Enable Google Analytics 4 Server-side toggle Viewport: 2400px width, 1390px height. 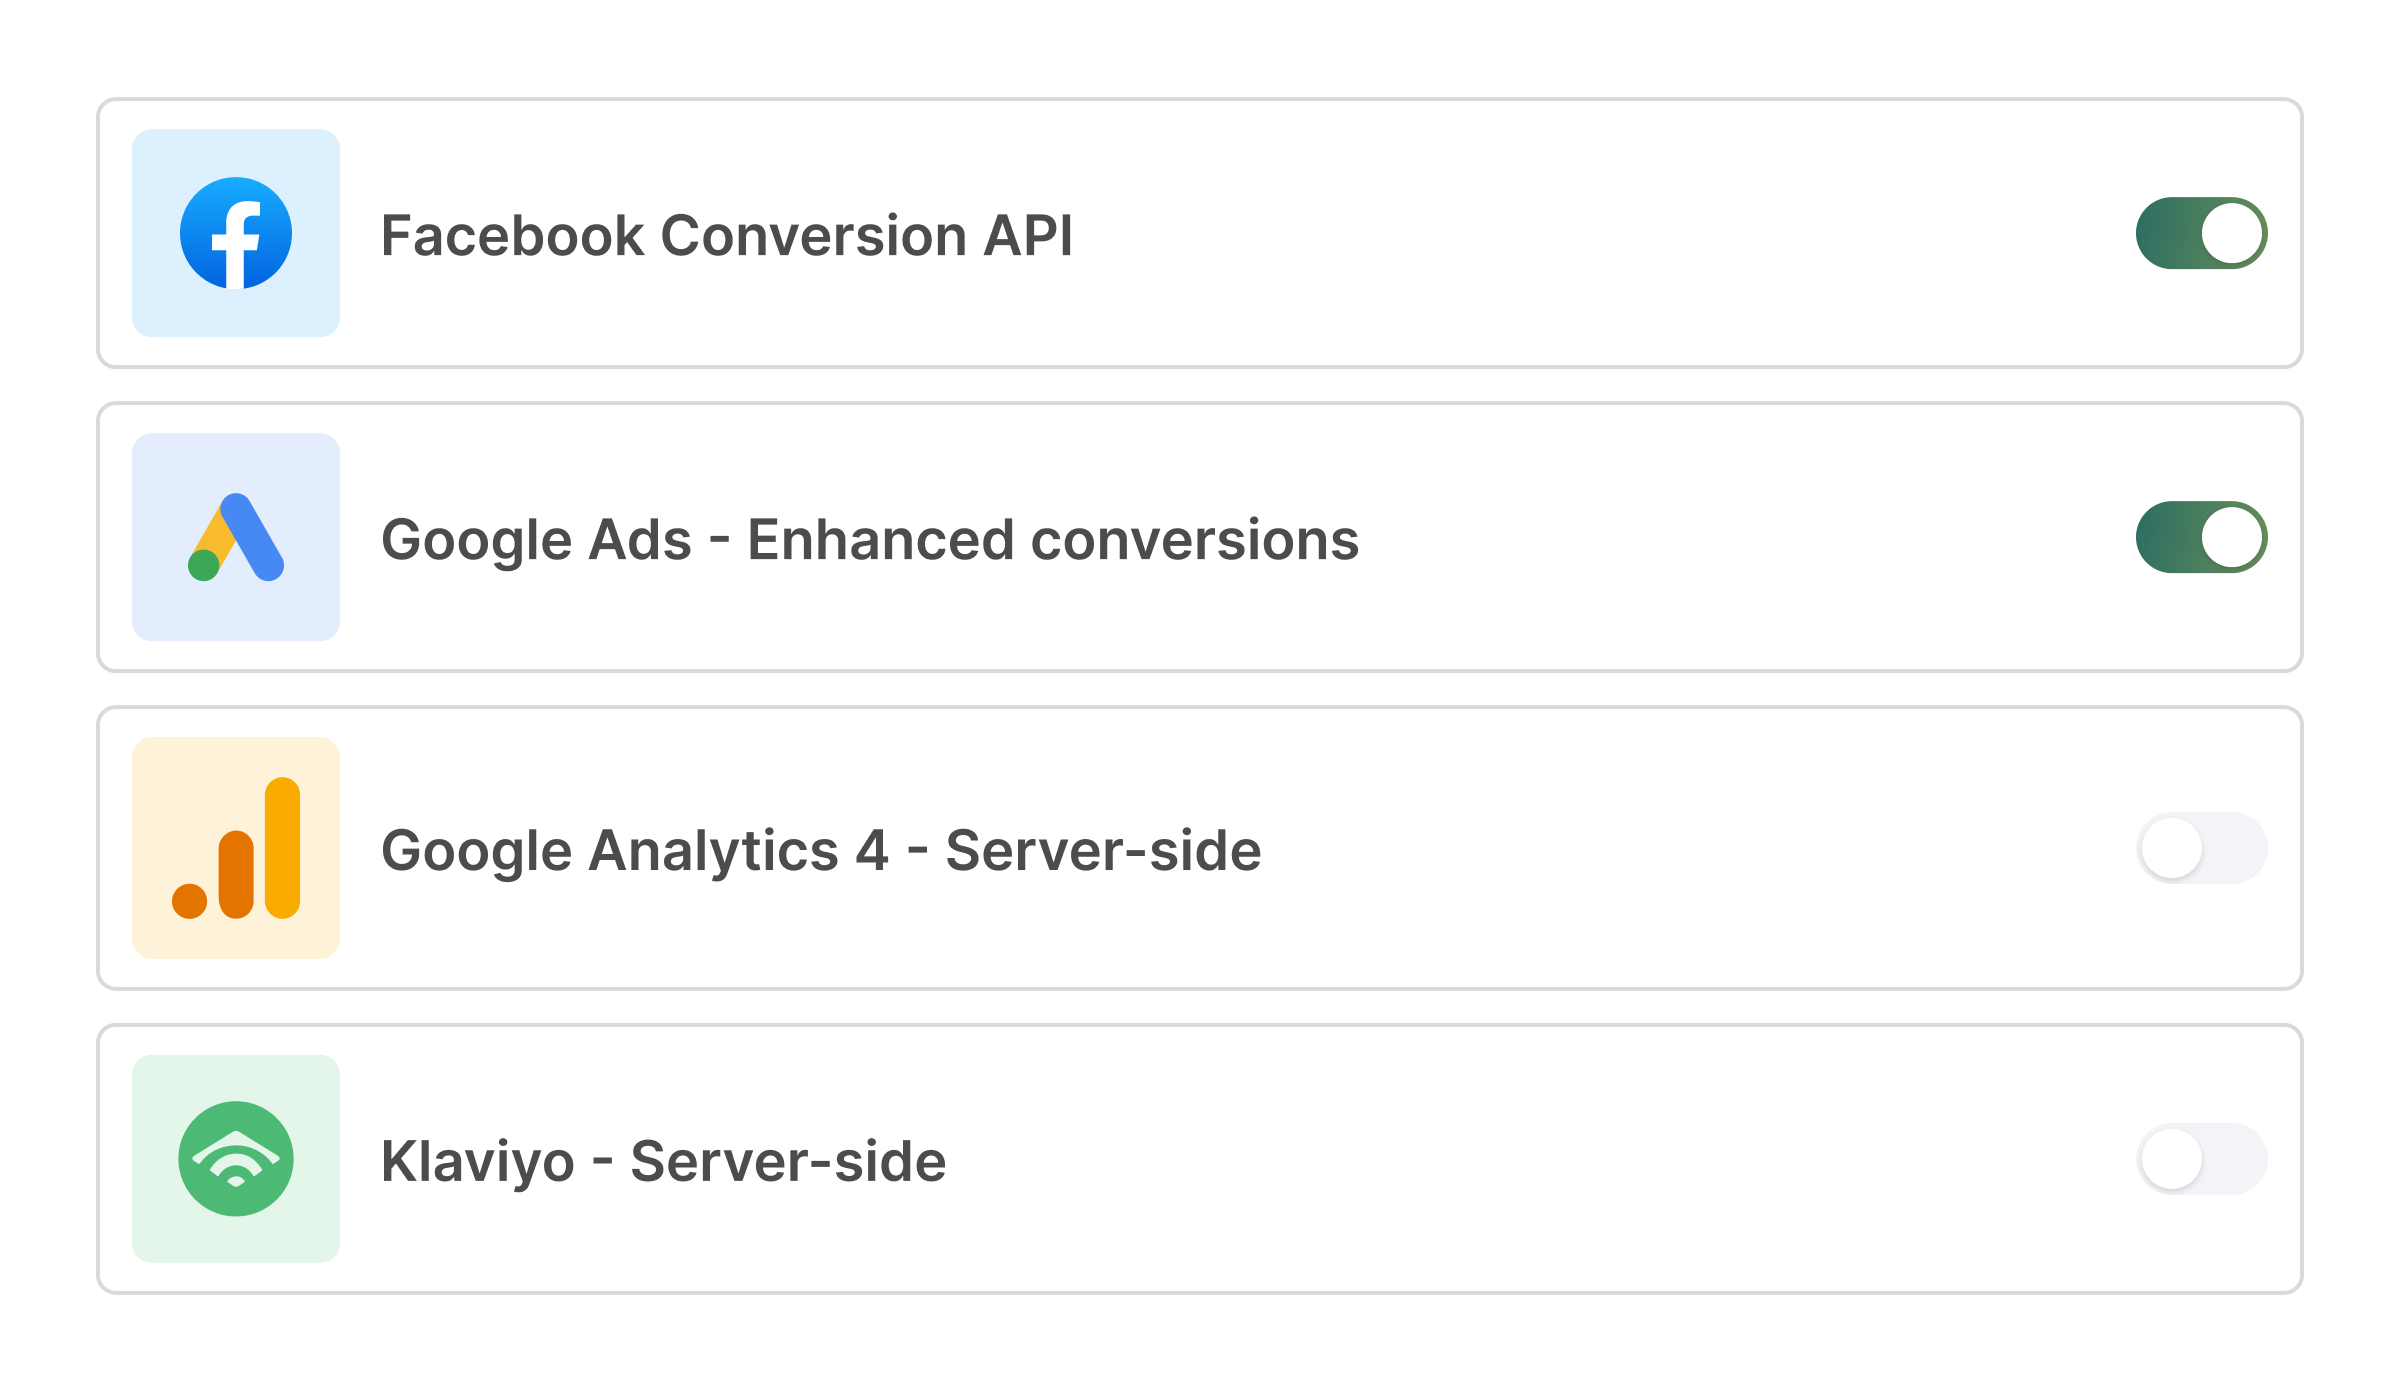point(2201,848)
